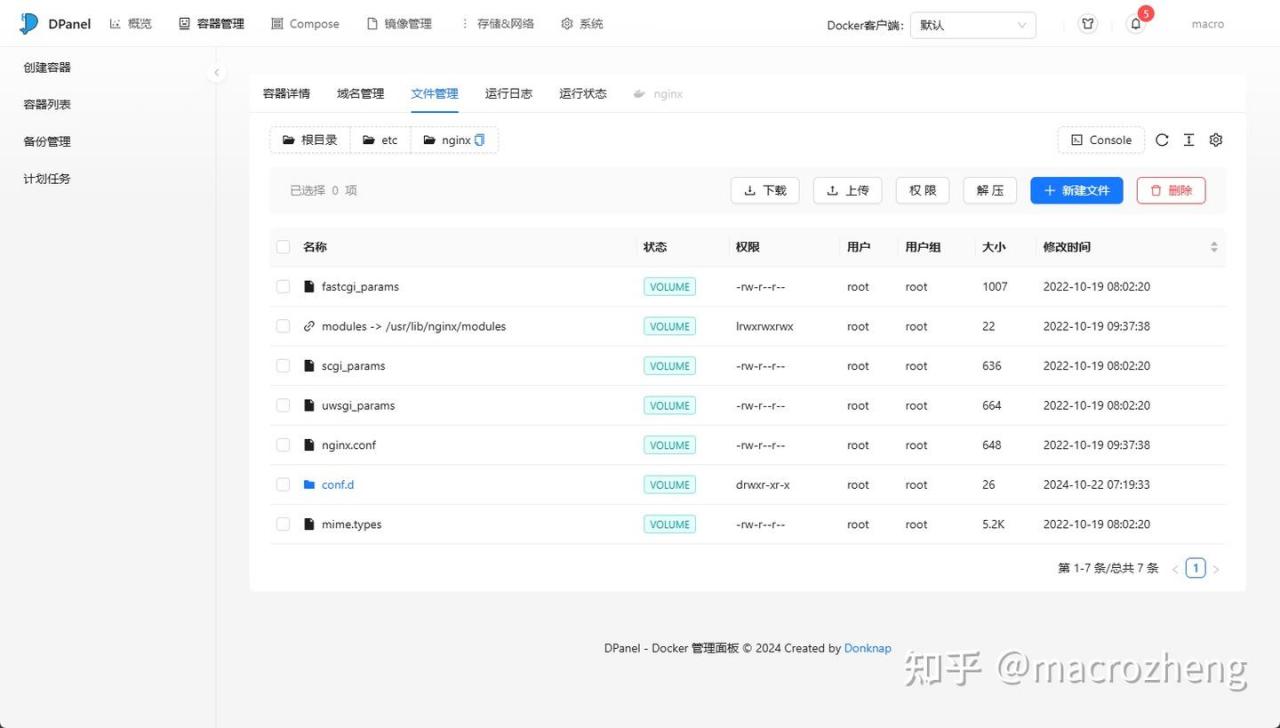Open 备份管理 in sidebar
The image size is (1280, 728).
pos(47,142)
